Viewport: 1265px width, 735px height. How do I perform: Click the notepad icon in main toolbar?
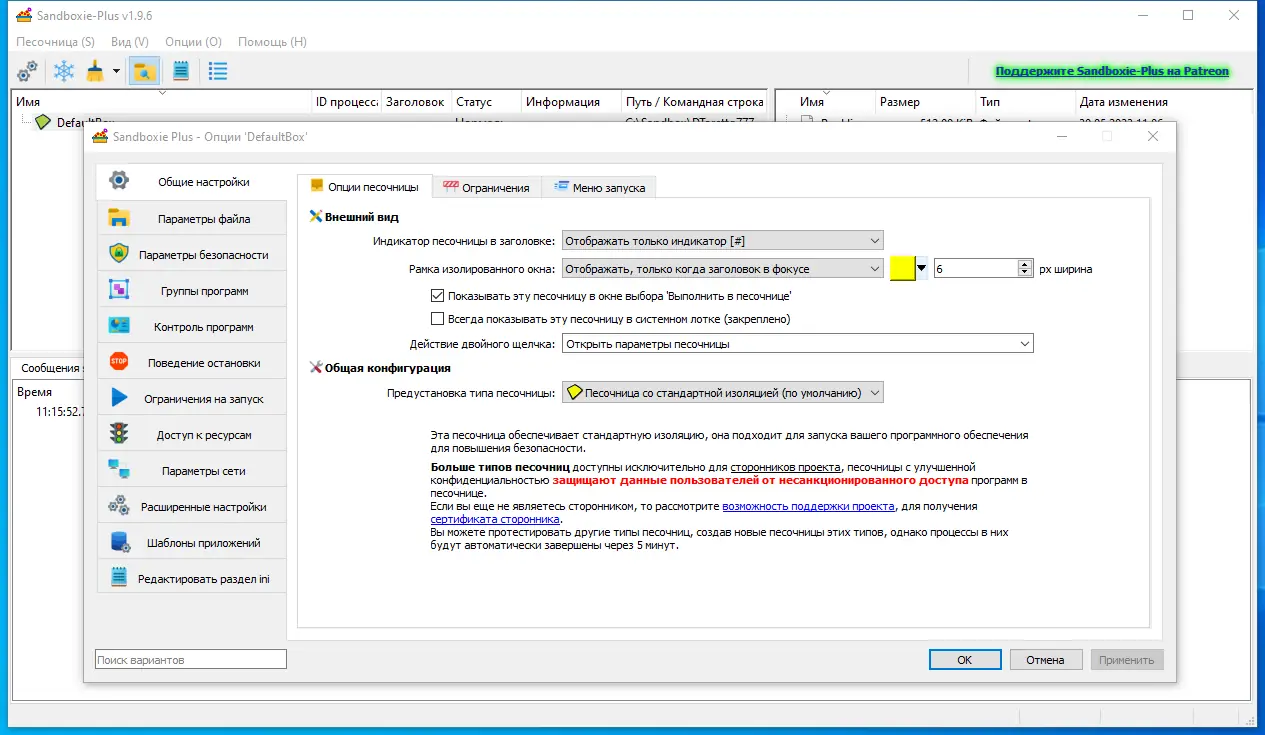tap(181, 71)
